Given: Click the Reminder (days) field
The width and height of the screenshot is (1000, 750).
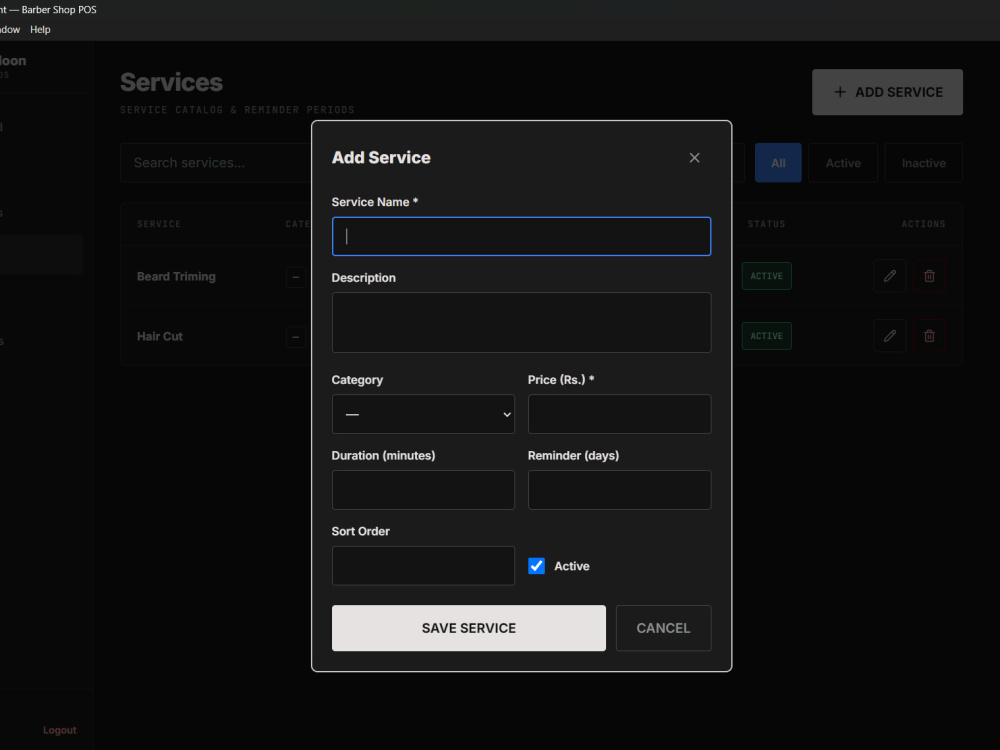Looking at the screenshot, I should tap(619, 490).
